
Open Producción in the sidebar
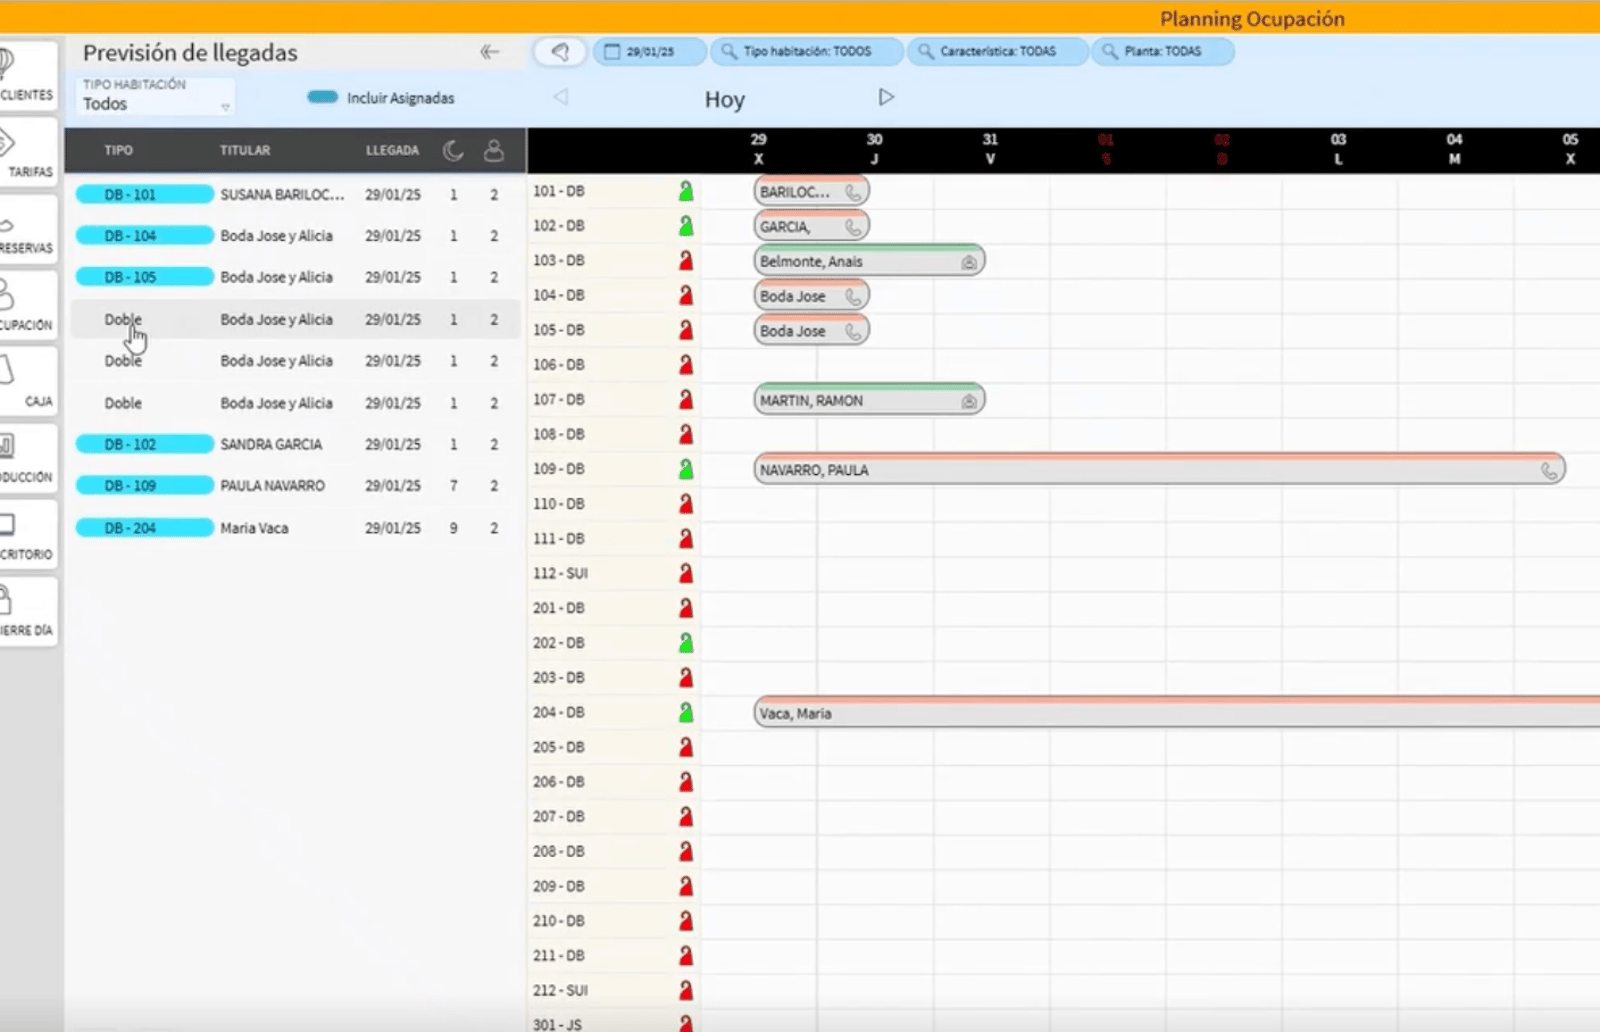[27, 457]
